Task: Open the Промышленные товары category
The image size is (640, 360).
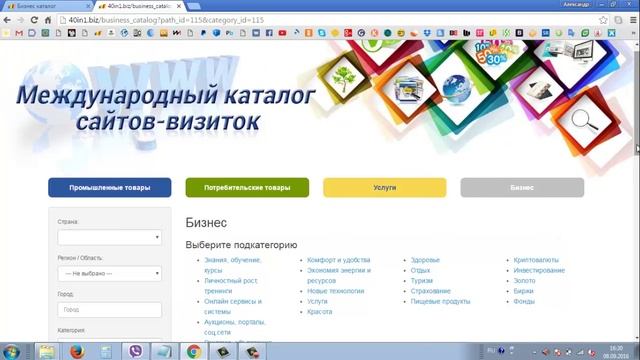Action: (109, 188)
